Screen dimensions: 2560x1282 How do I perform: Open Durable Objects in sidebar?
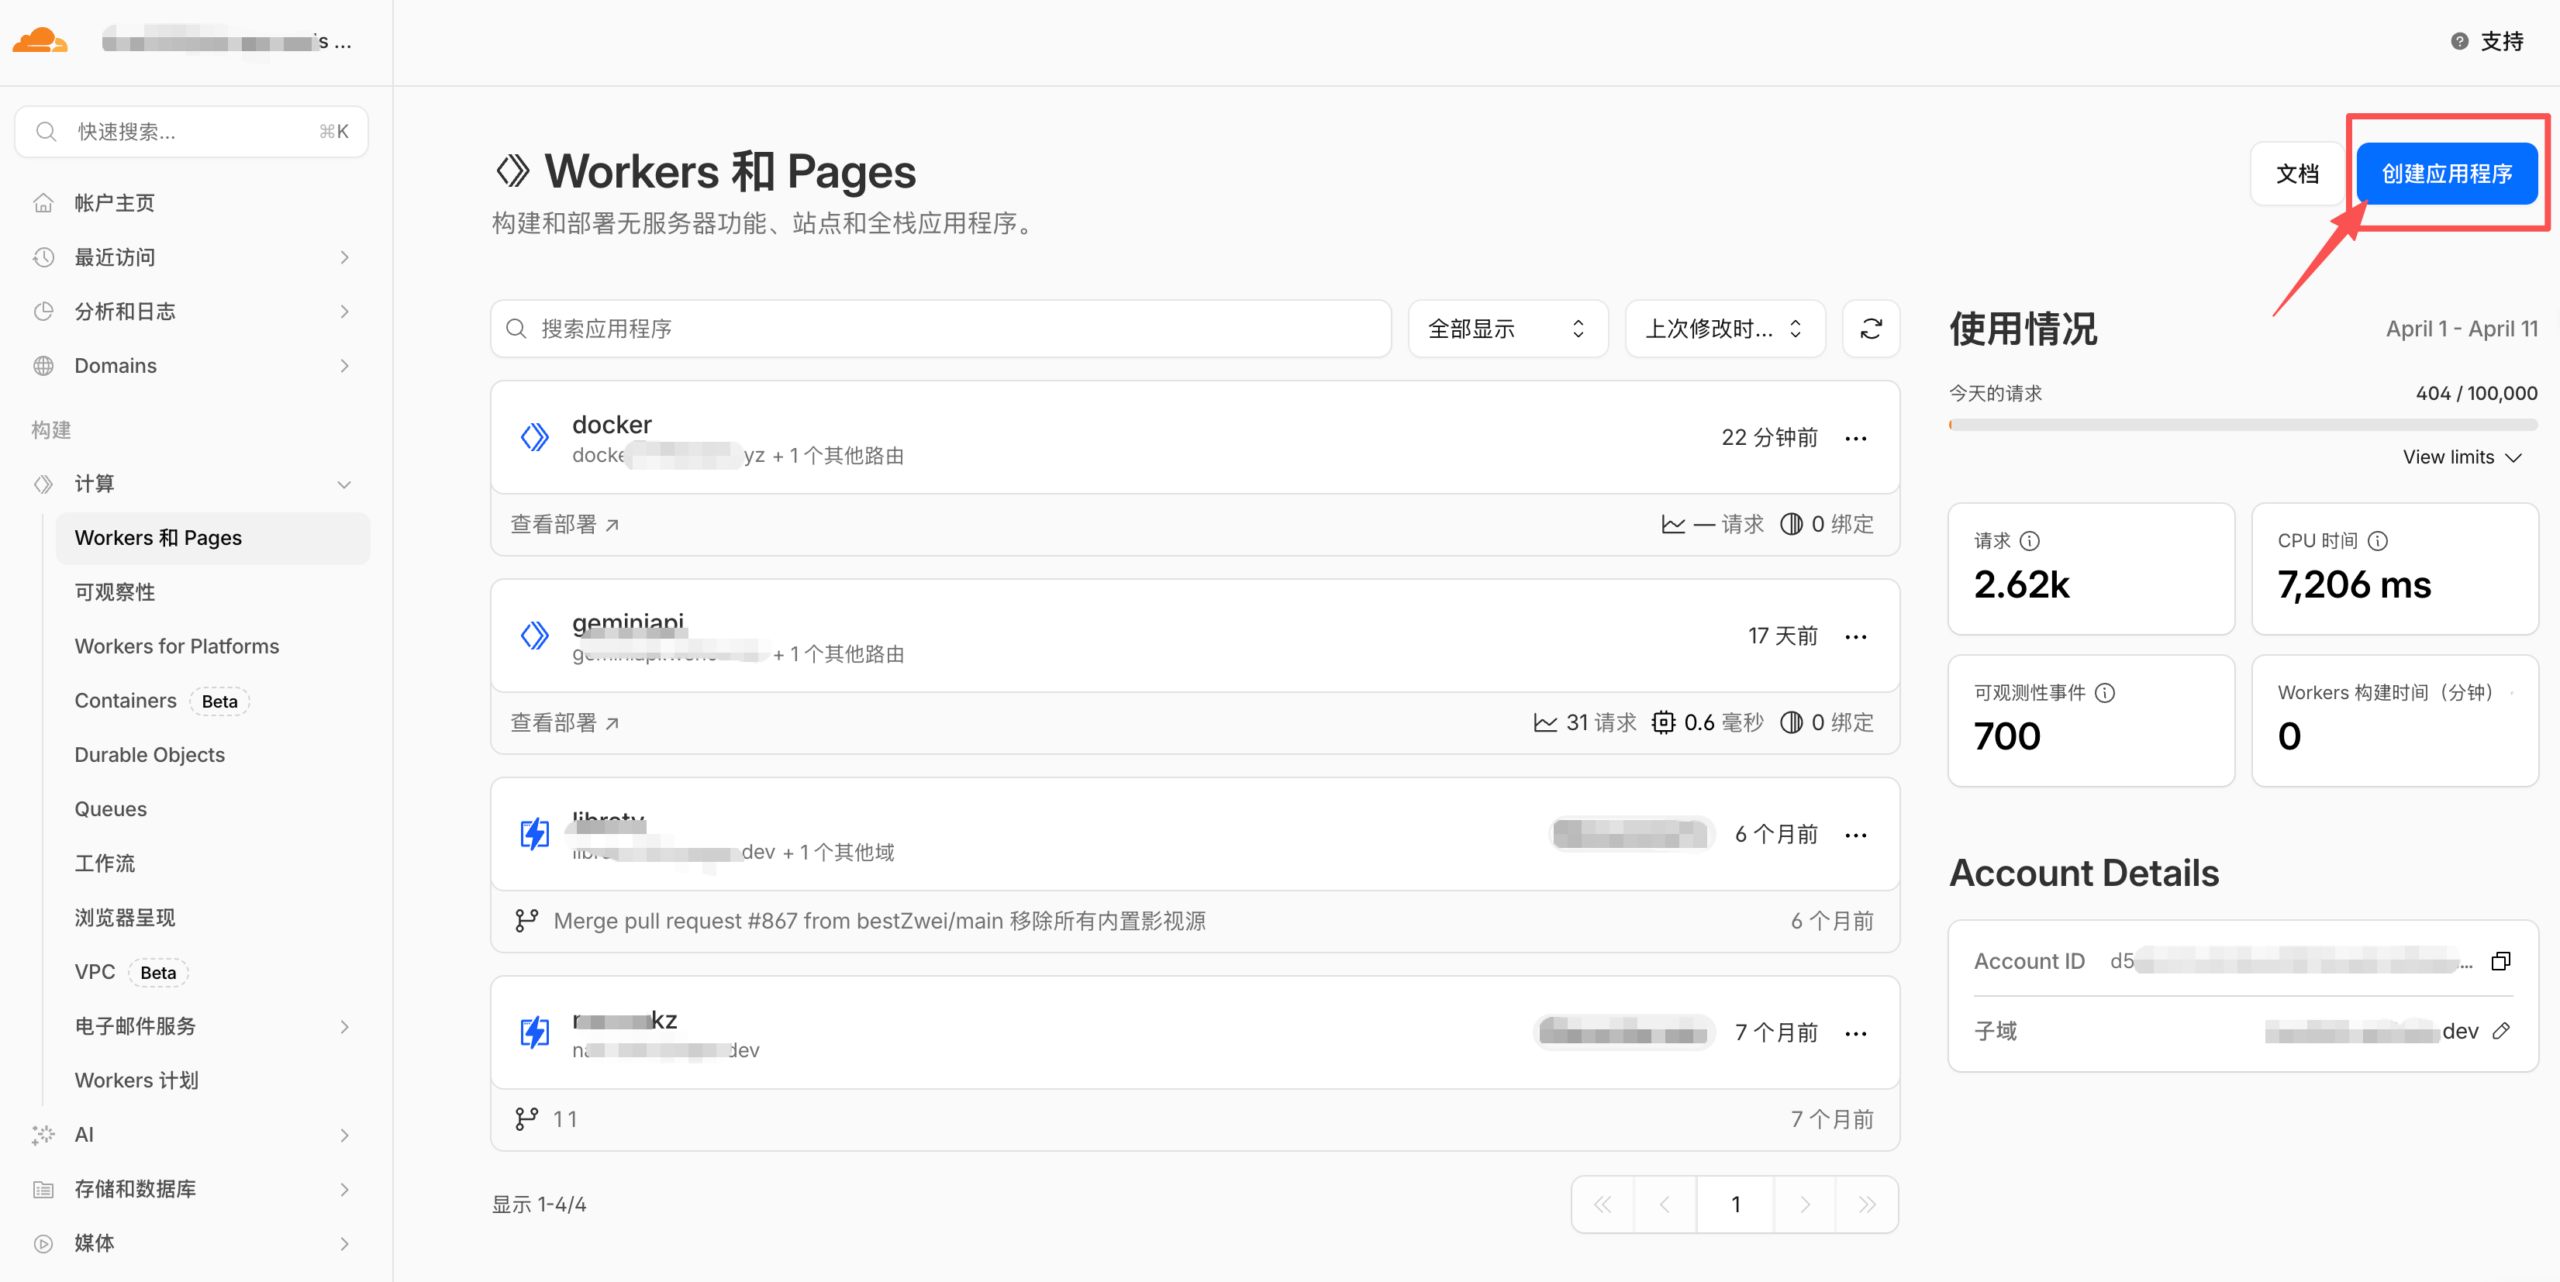(150, 755)
